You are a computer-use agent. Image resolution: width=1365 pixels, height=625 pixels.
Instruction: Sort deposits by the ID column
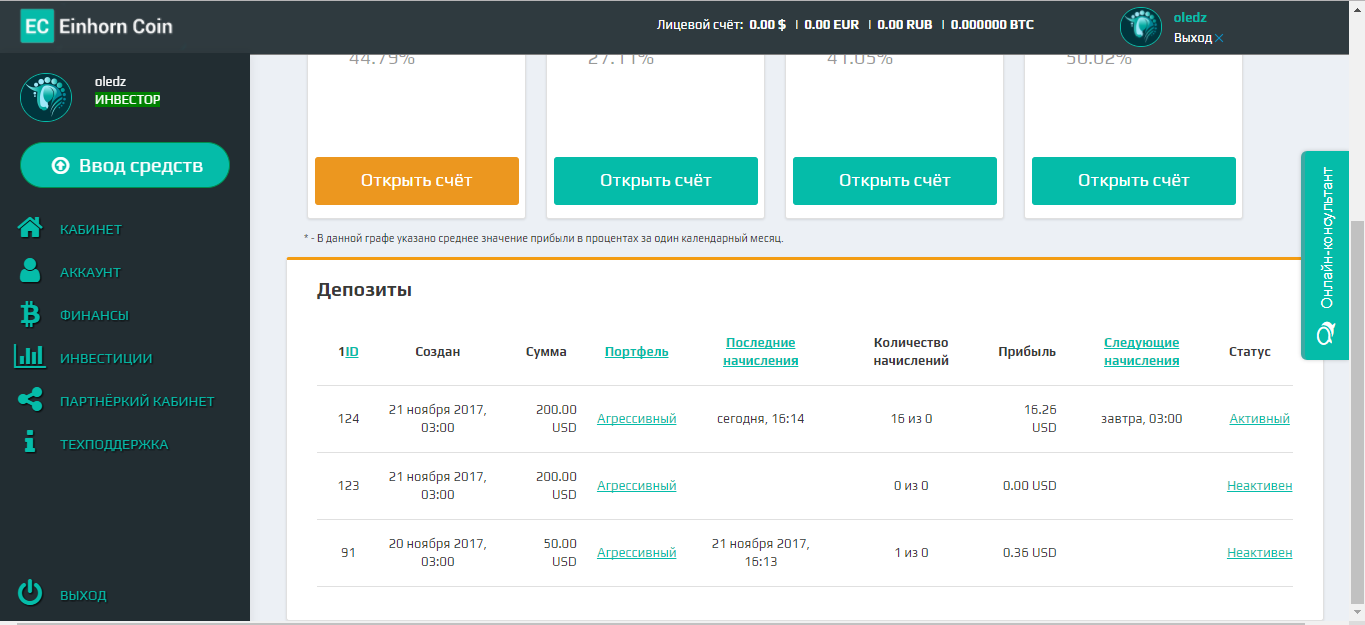pyautogui.click(x=352, y=352)
